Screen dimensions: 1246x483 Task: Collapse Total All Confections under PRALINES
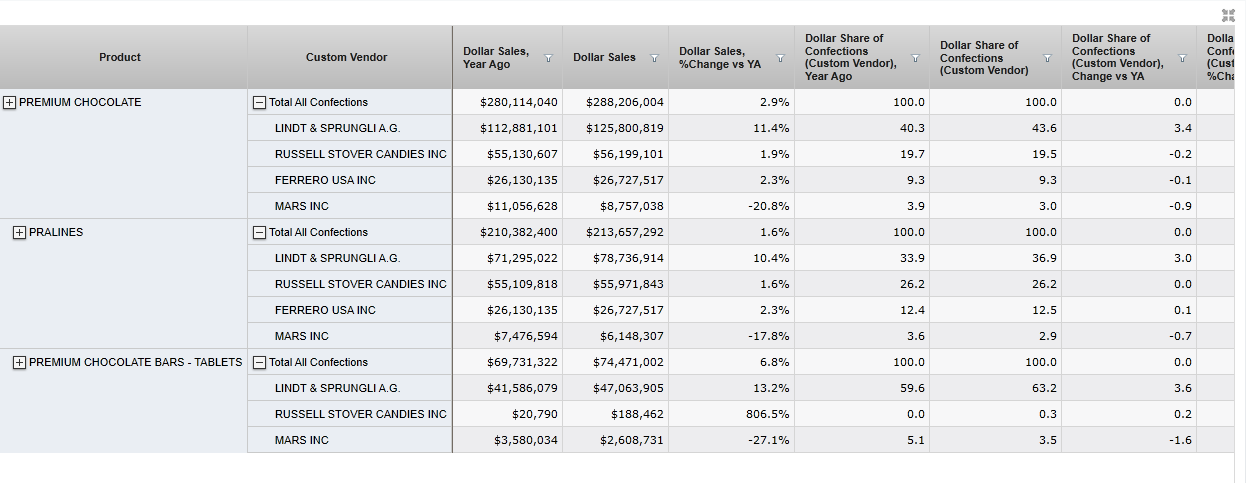[x=260, y=232]
